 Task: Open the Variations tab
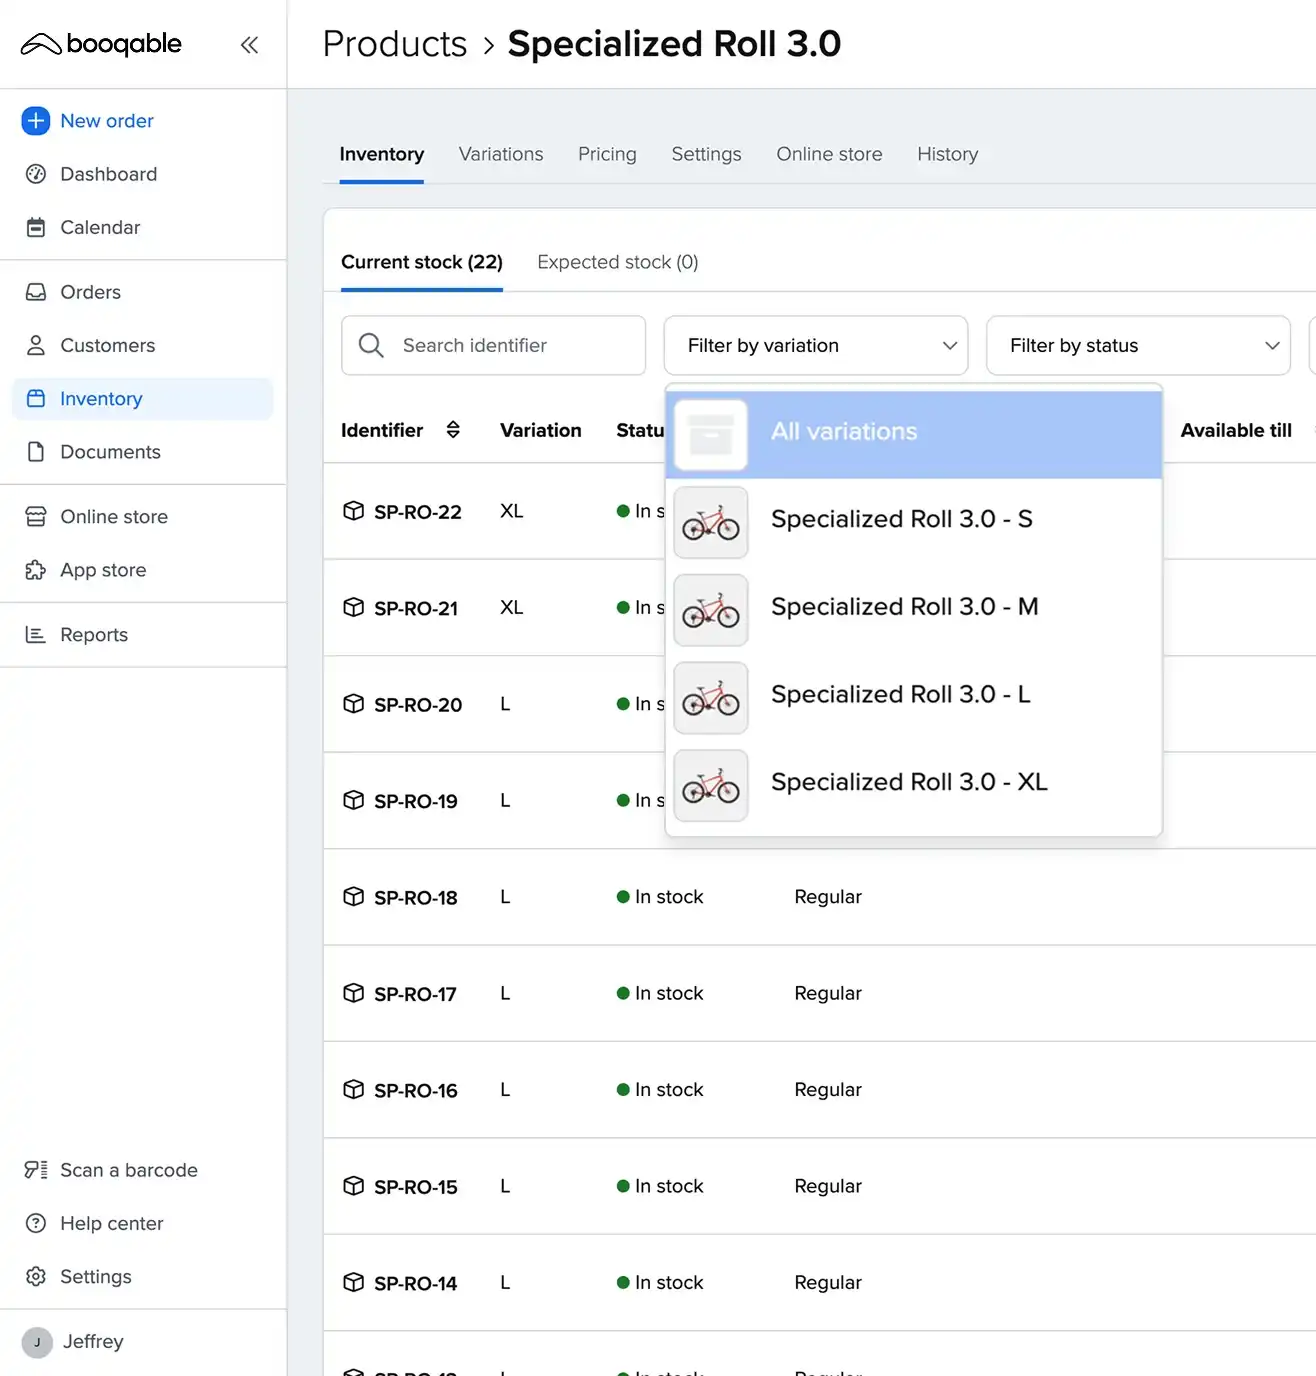pyautogui.click(x=500, y=154)
